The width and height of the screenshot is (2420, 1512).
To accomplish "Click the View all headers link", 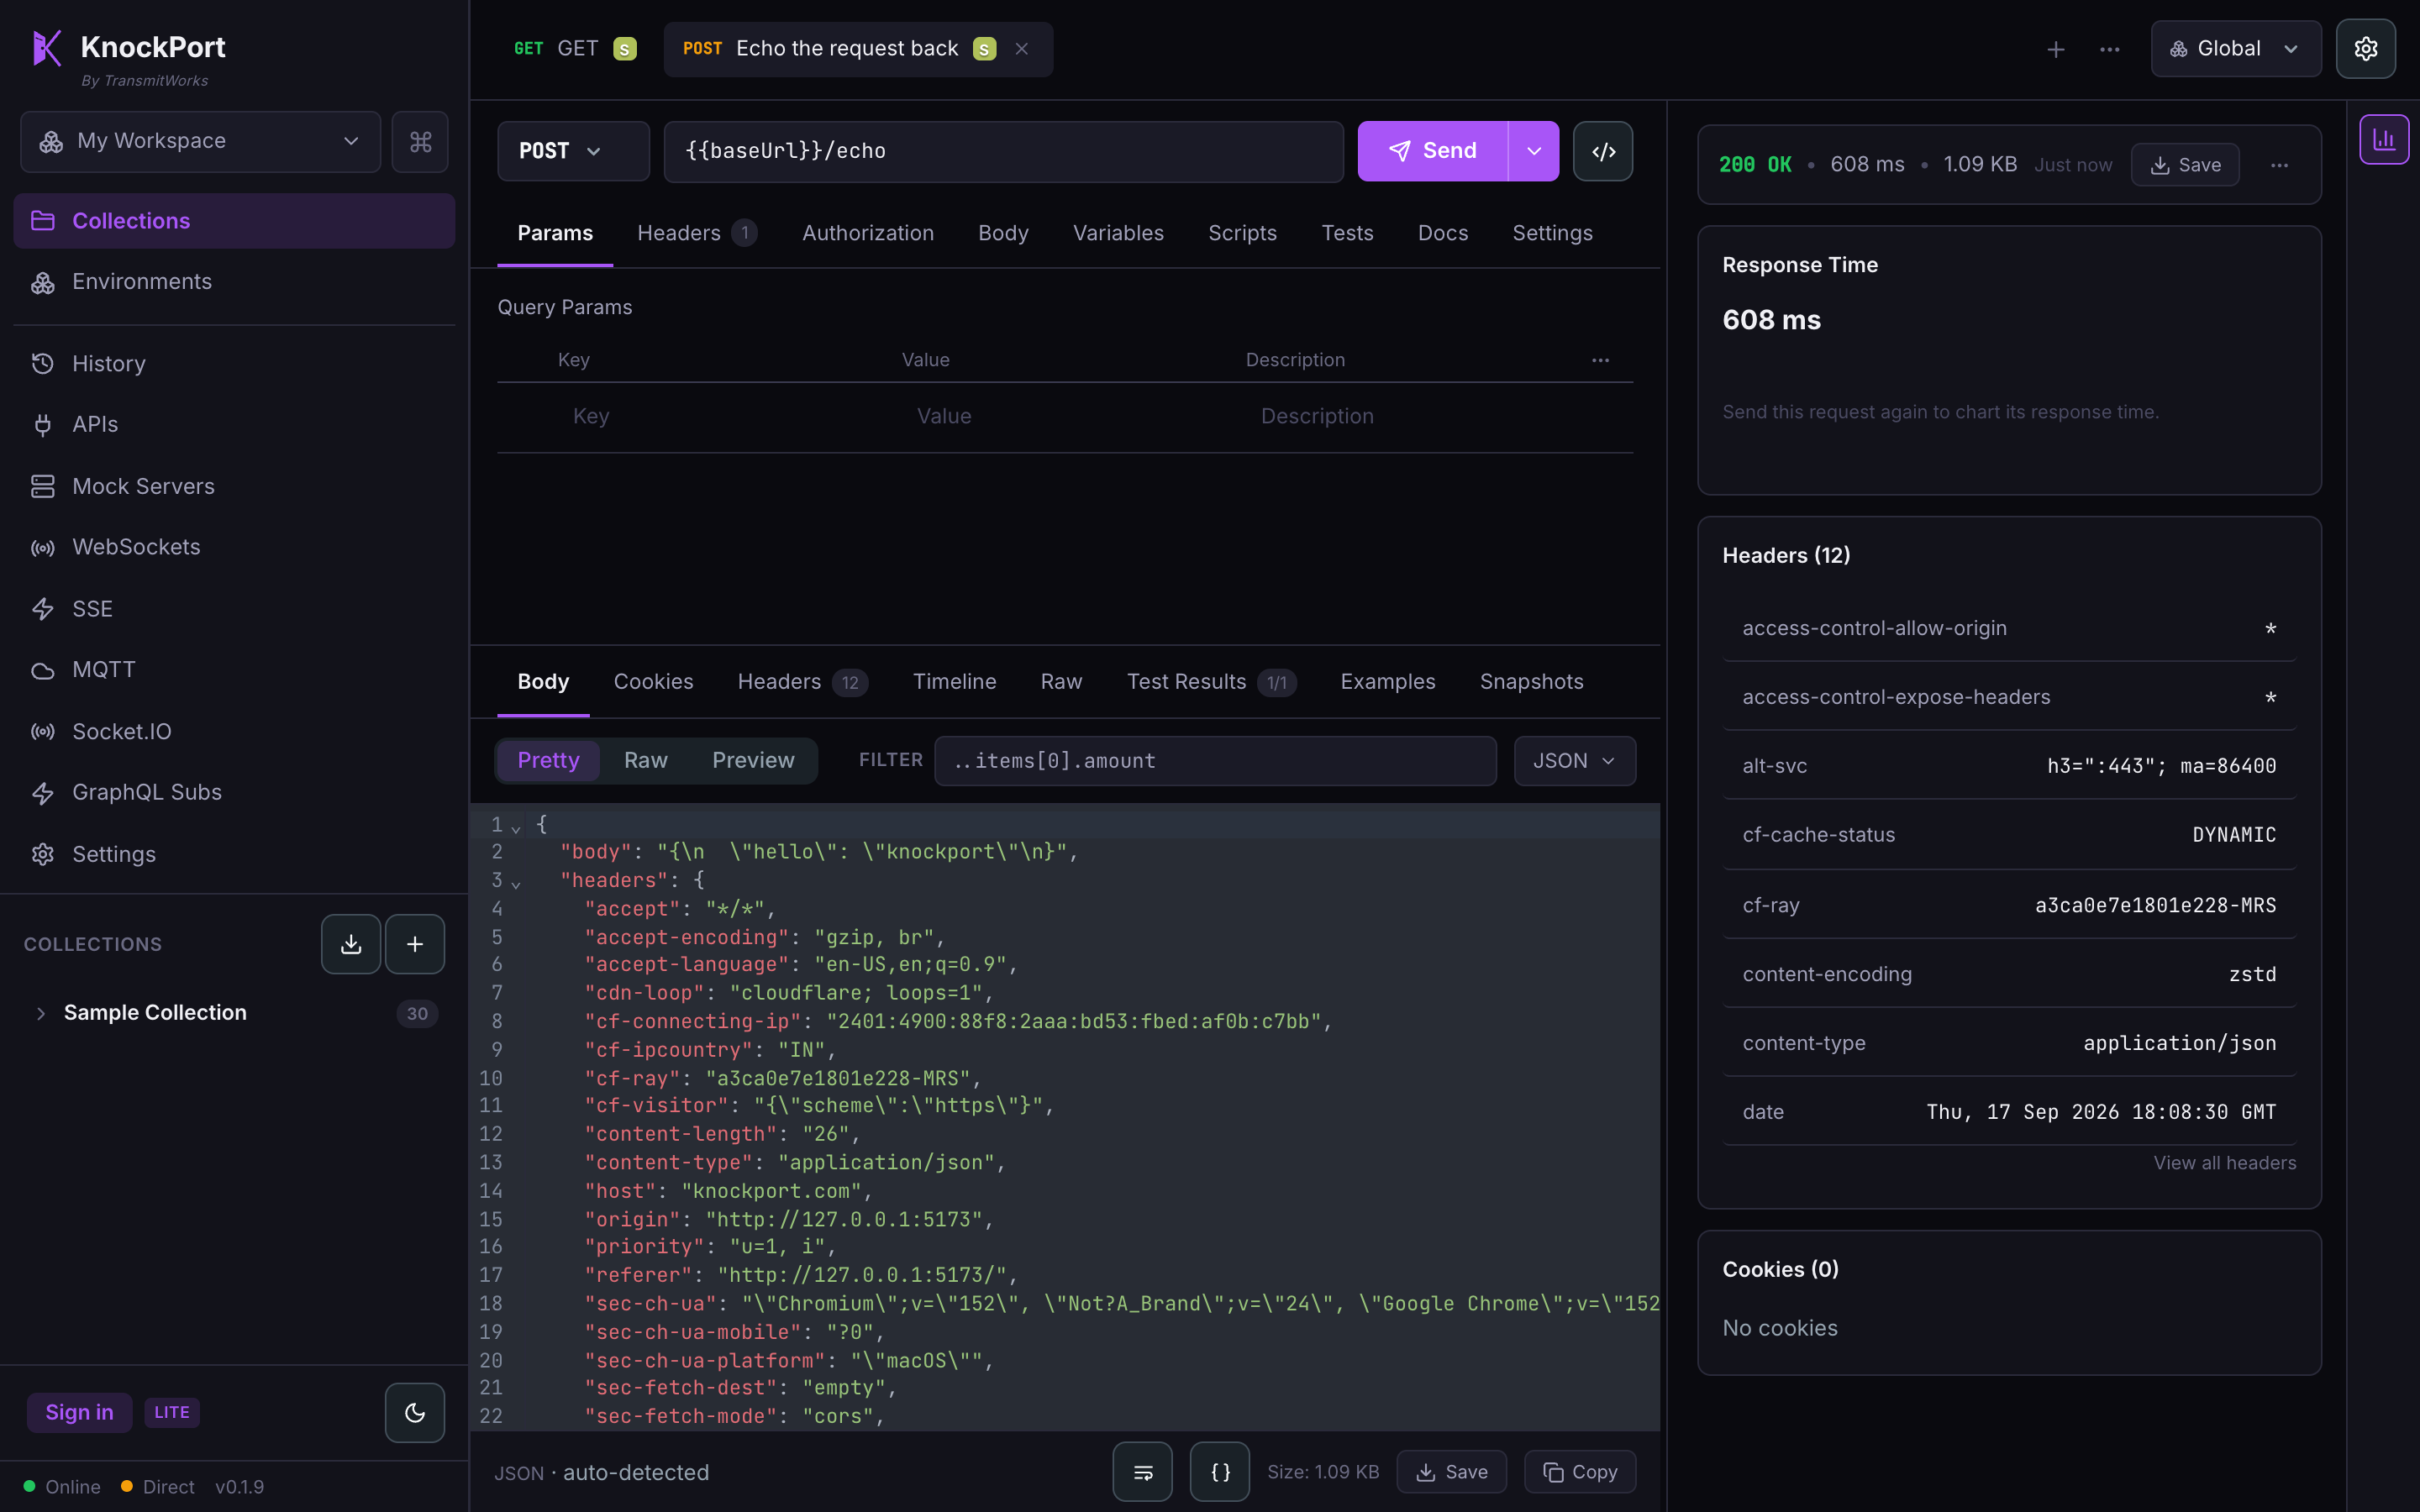I will 2224,1163.
